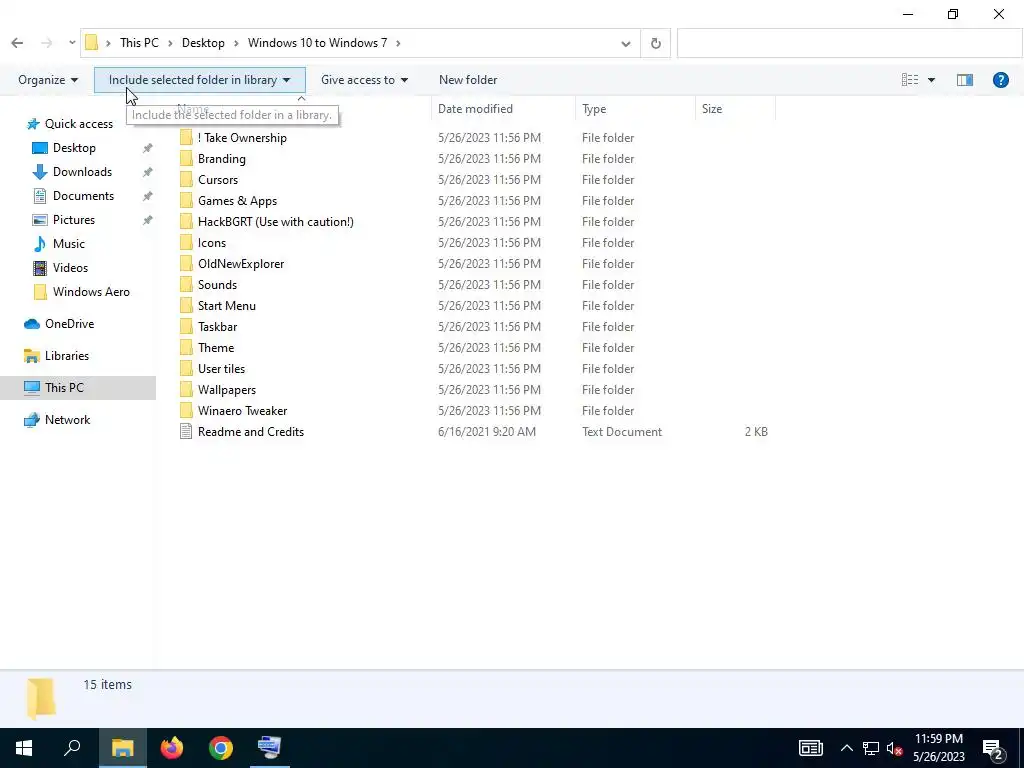Show hidden tray icons chevron
Image resolution: width=1024 pixels, height=768 pixels.
coord(846,748)
